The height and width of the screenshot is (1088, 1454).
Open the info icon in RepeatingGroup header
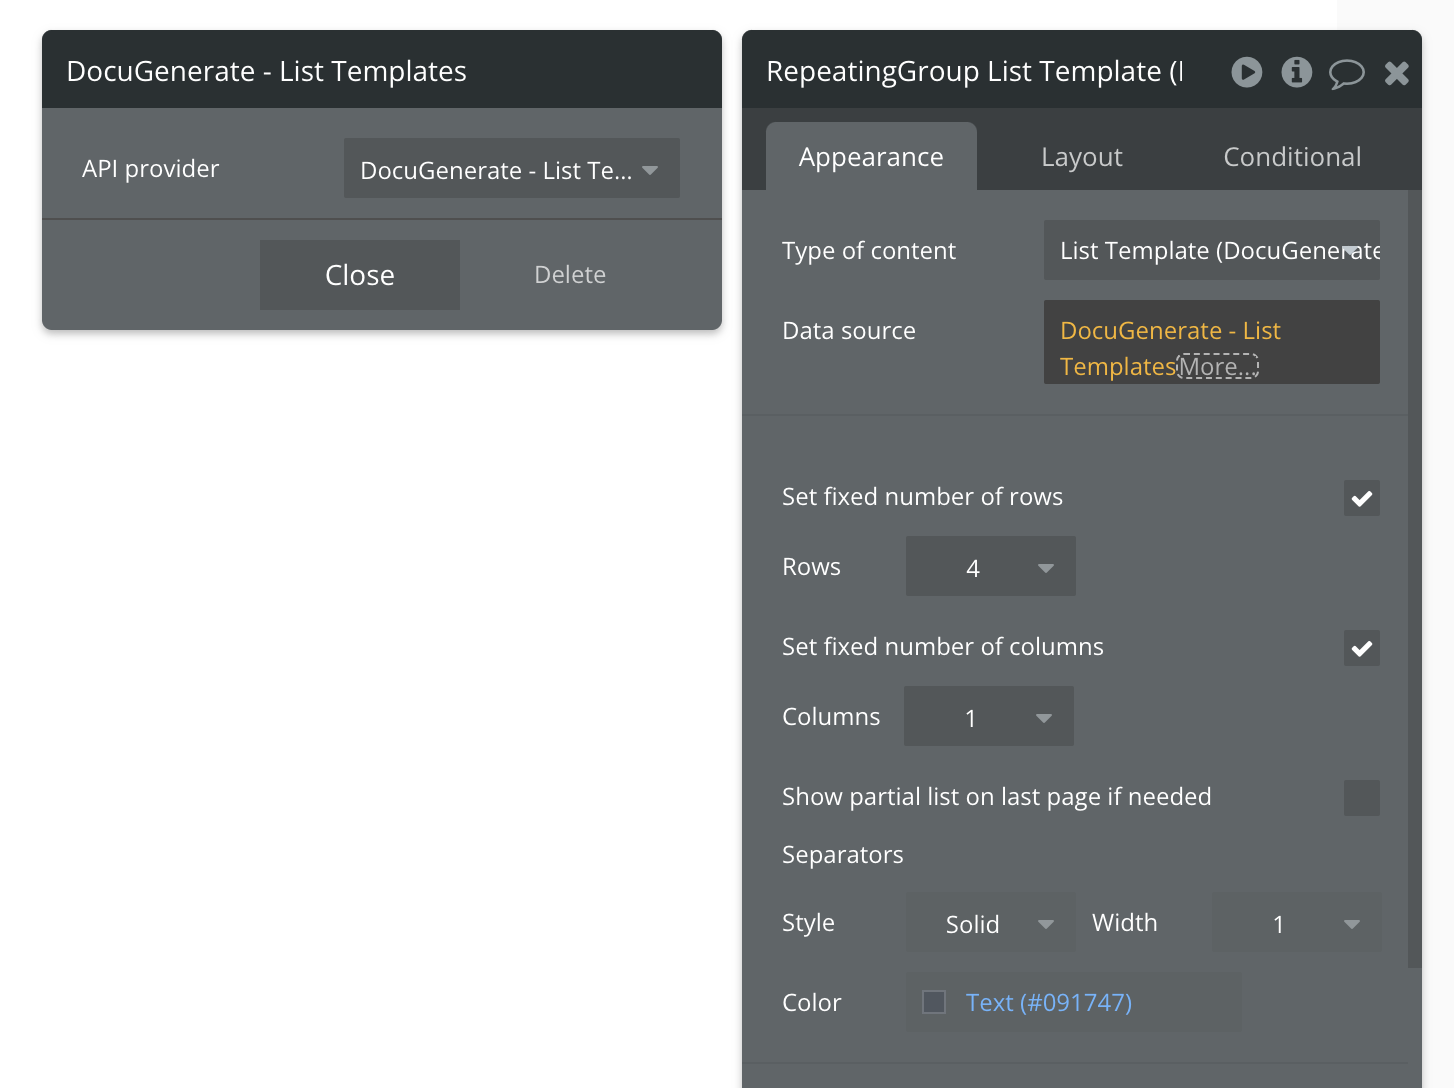click(x=1297, y=72)
